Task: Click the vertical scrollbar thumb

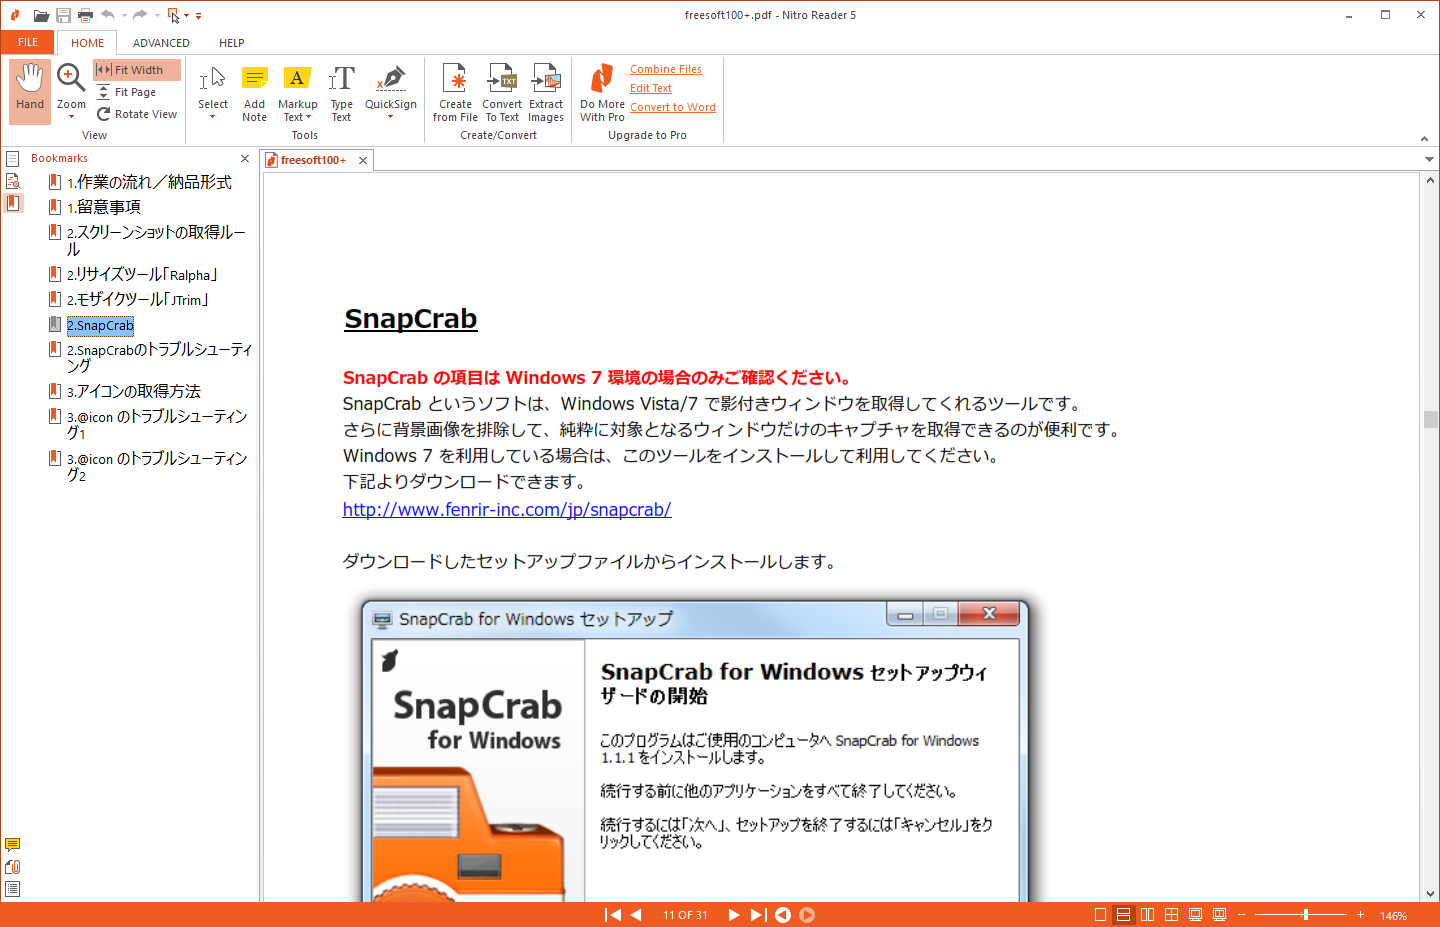Action: [1430, 419]
